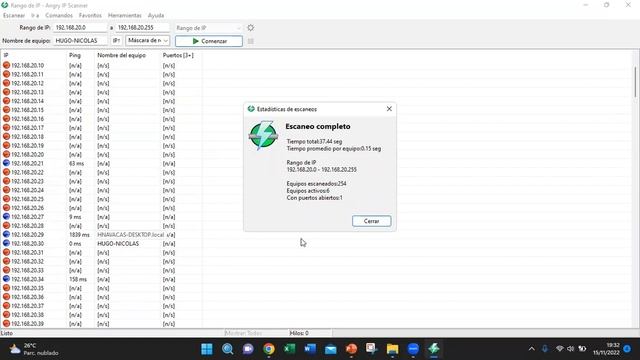This screenshot has width=640, height=360.
Task: Click hostname cell HNAVACAS-DESKTOP.local
Action: click(130, 235)
